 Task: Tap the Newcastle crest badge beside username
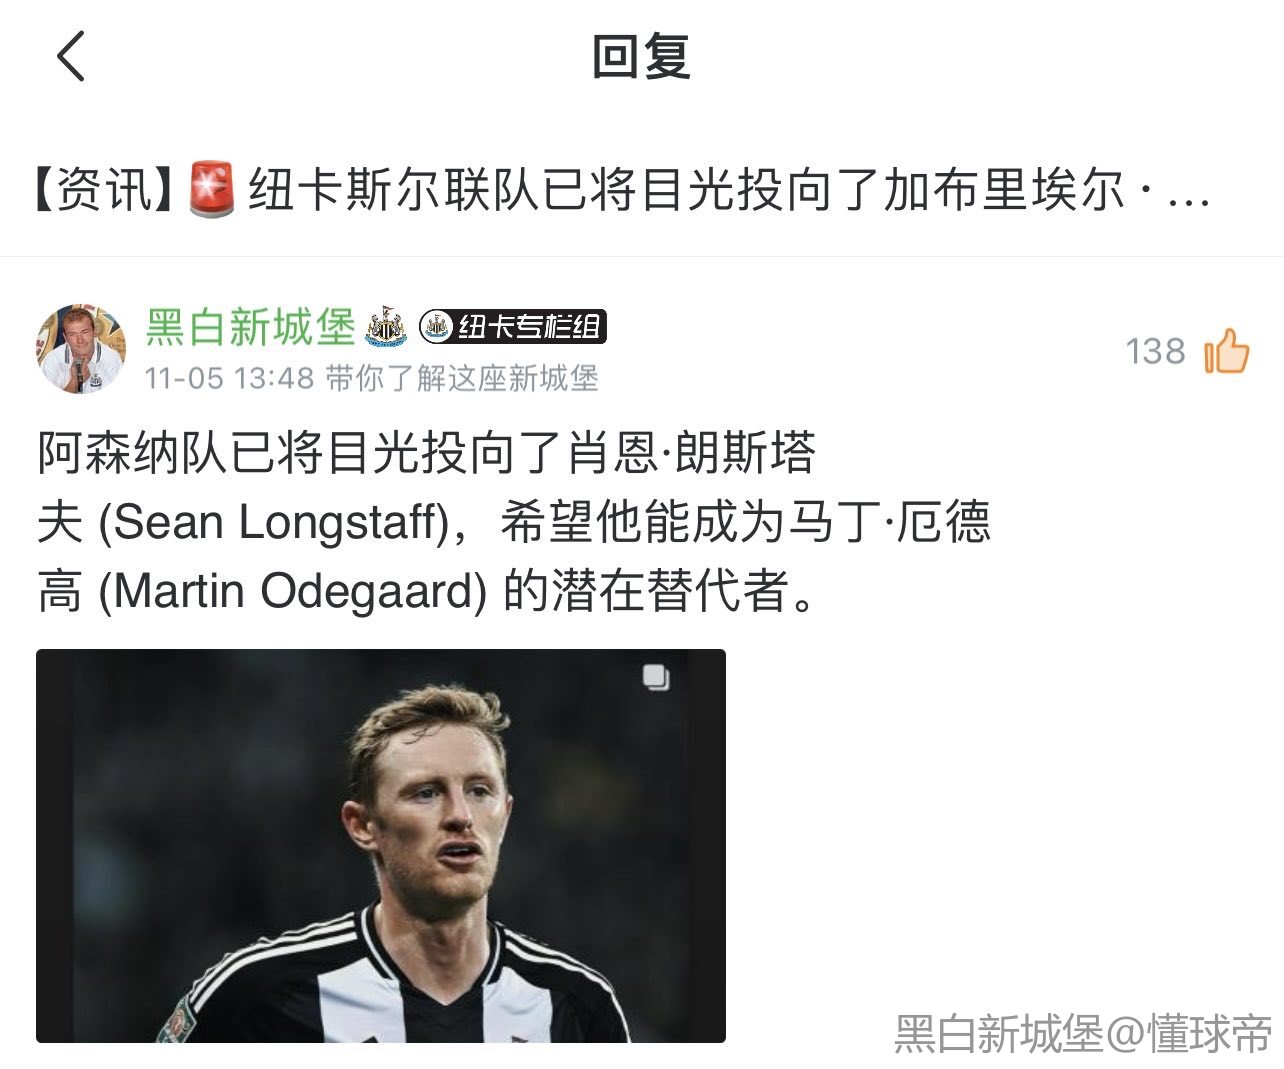point(386,327)
